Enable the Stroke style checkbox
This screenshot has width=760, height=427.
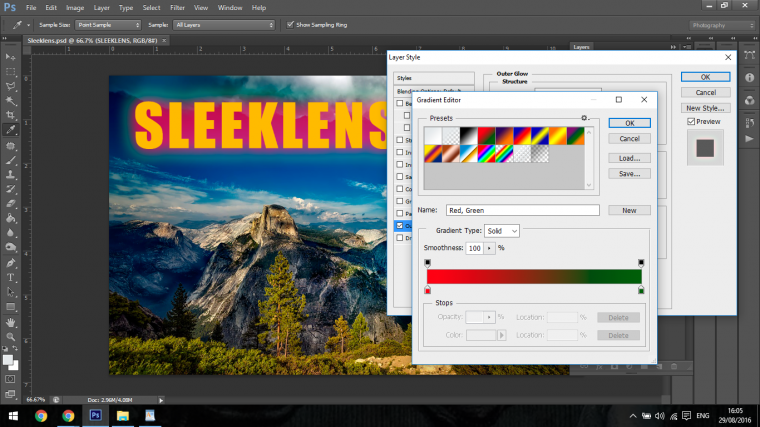[399, 140]
